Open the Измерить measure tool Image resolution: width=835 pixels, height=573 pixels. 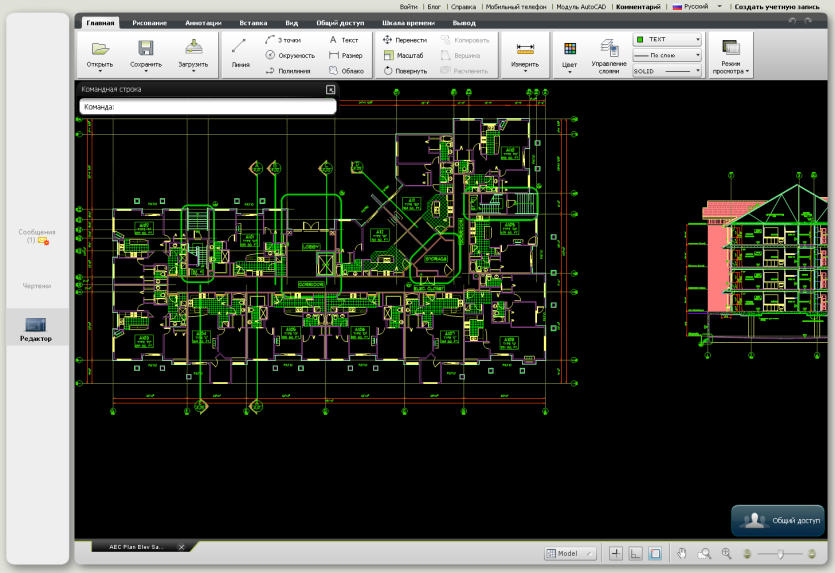(x=525, y=55)
